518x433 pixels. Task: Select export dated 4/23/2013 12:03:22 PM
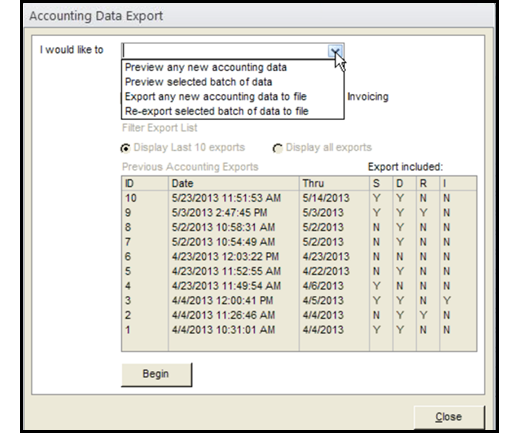(299, 257)
